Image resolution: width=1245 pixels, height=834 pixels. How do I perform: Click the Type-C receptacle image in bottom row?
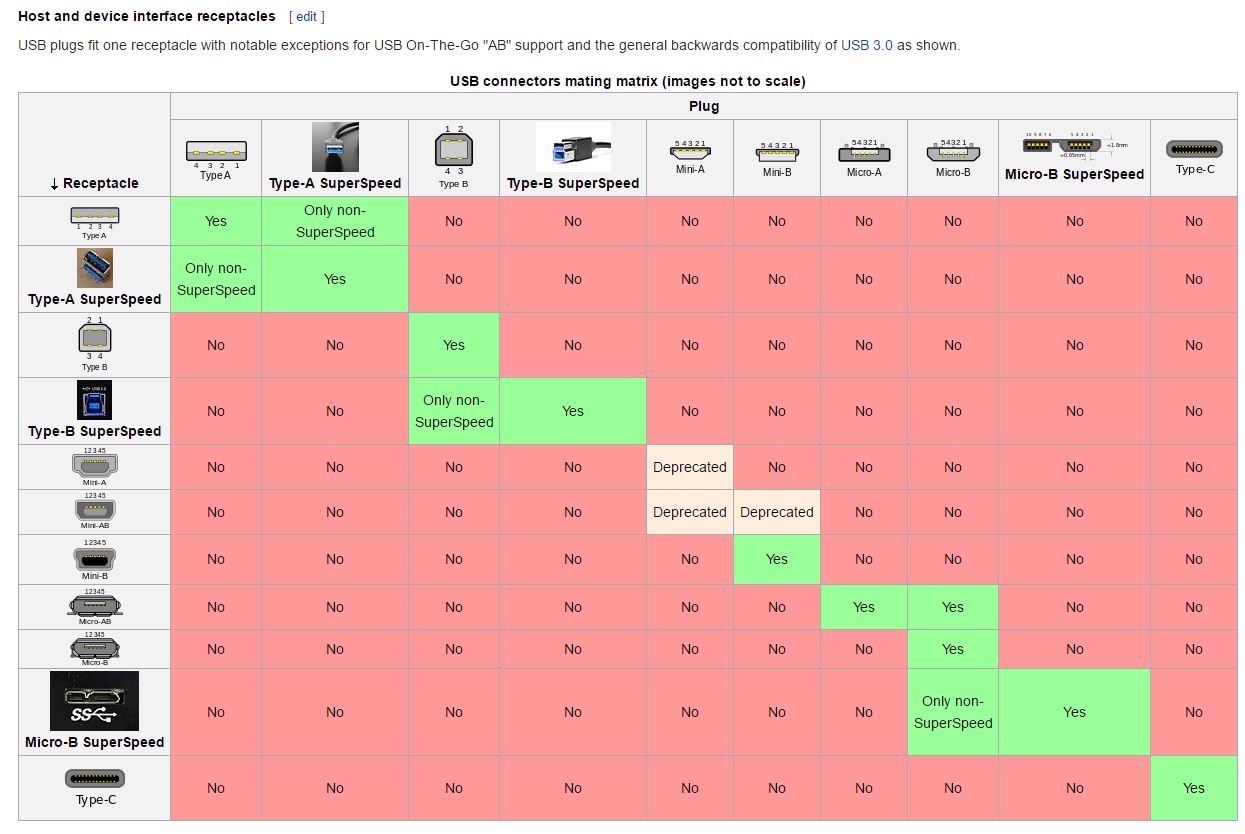(95, 778)
